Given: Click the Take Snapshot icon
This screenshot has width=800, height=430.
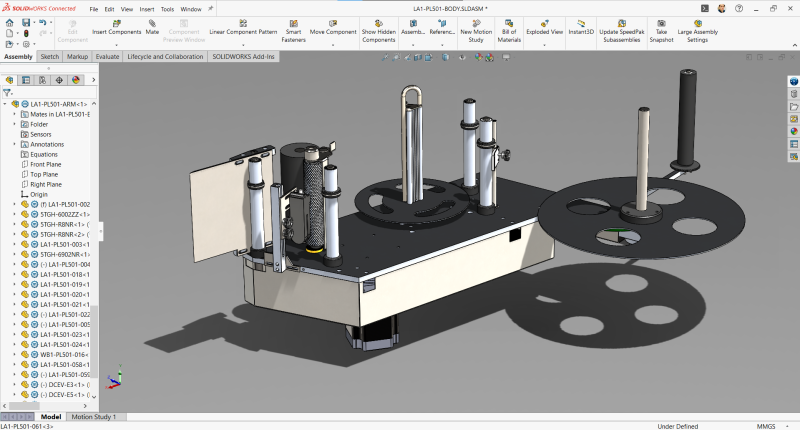Looking at the screenshot, I should 662,25.
